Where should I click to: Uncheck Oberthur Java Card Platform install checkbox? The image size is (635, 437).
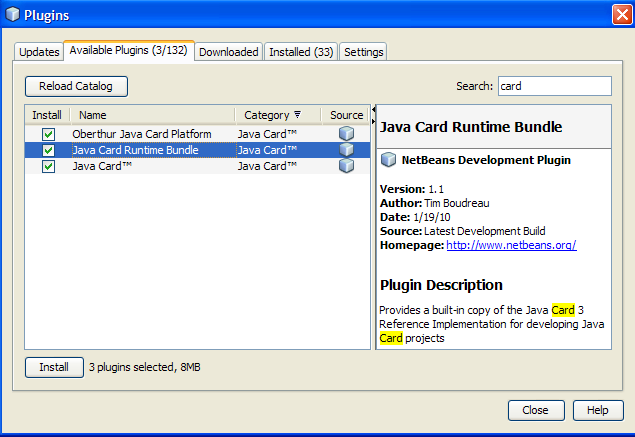click(x=48, y=134)
